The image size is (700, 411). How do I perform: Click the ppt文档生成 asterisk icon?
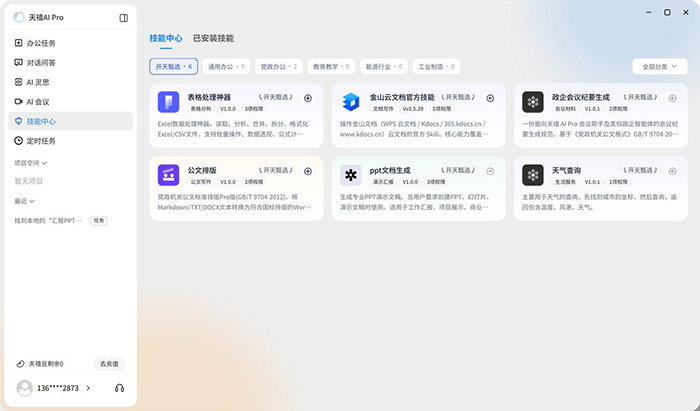350,175
